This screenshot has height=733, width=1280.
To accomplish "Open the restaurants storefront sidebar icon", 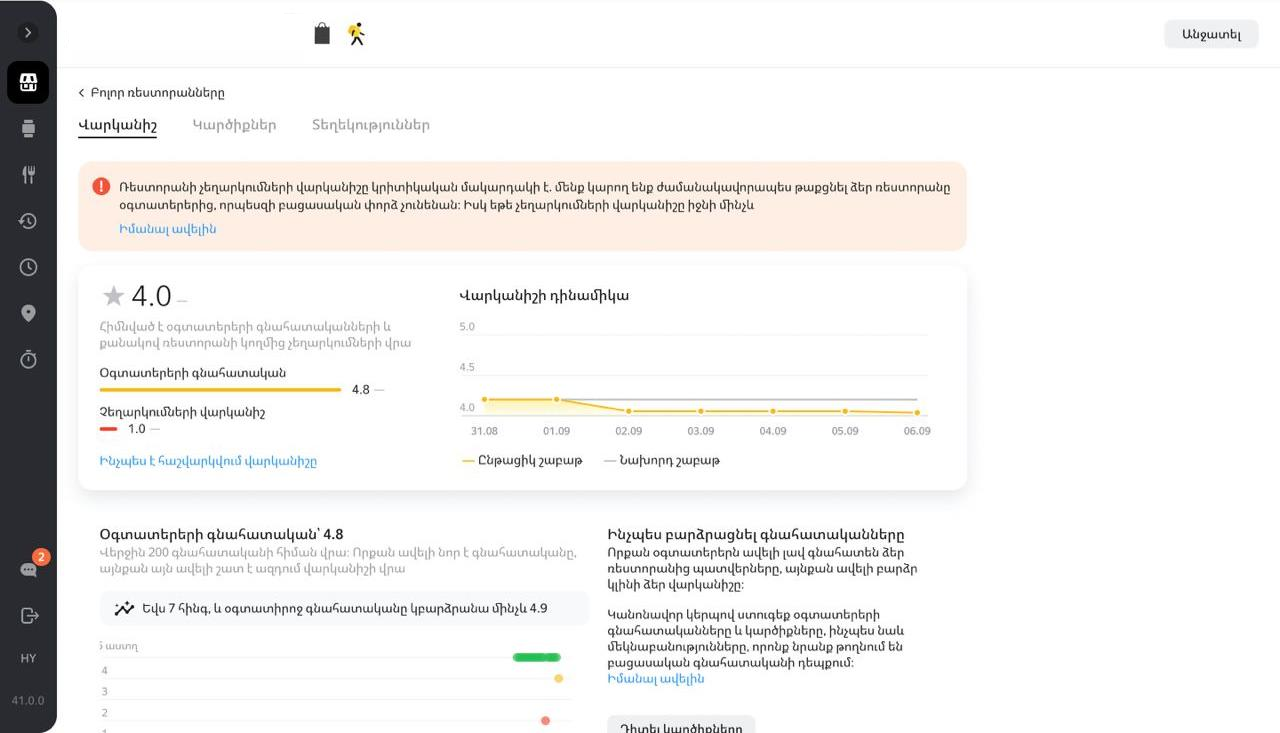I will 28,82.
